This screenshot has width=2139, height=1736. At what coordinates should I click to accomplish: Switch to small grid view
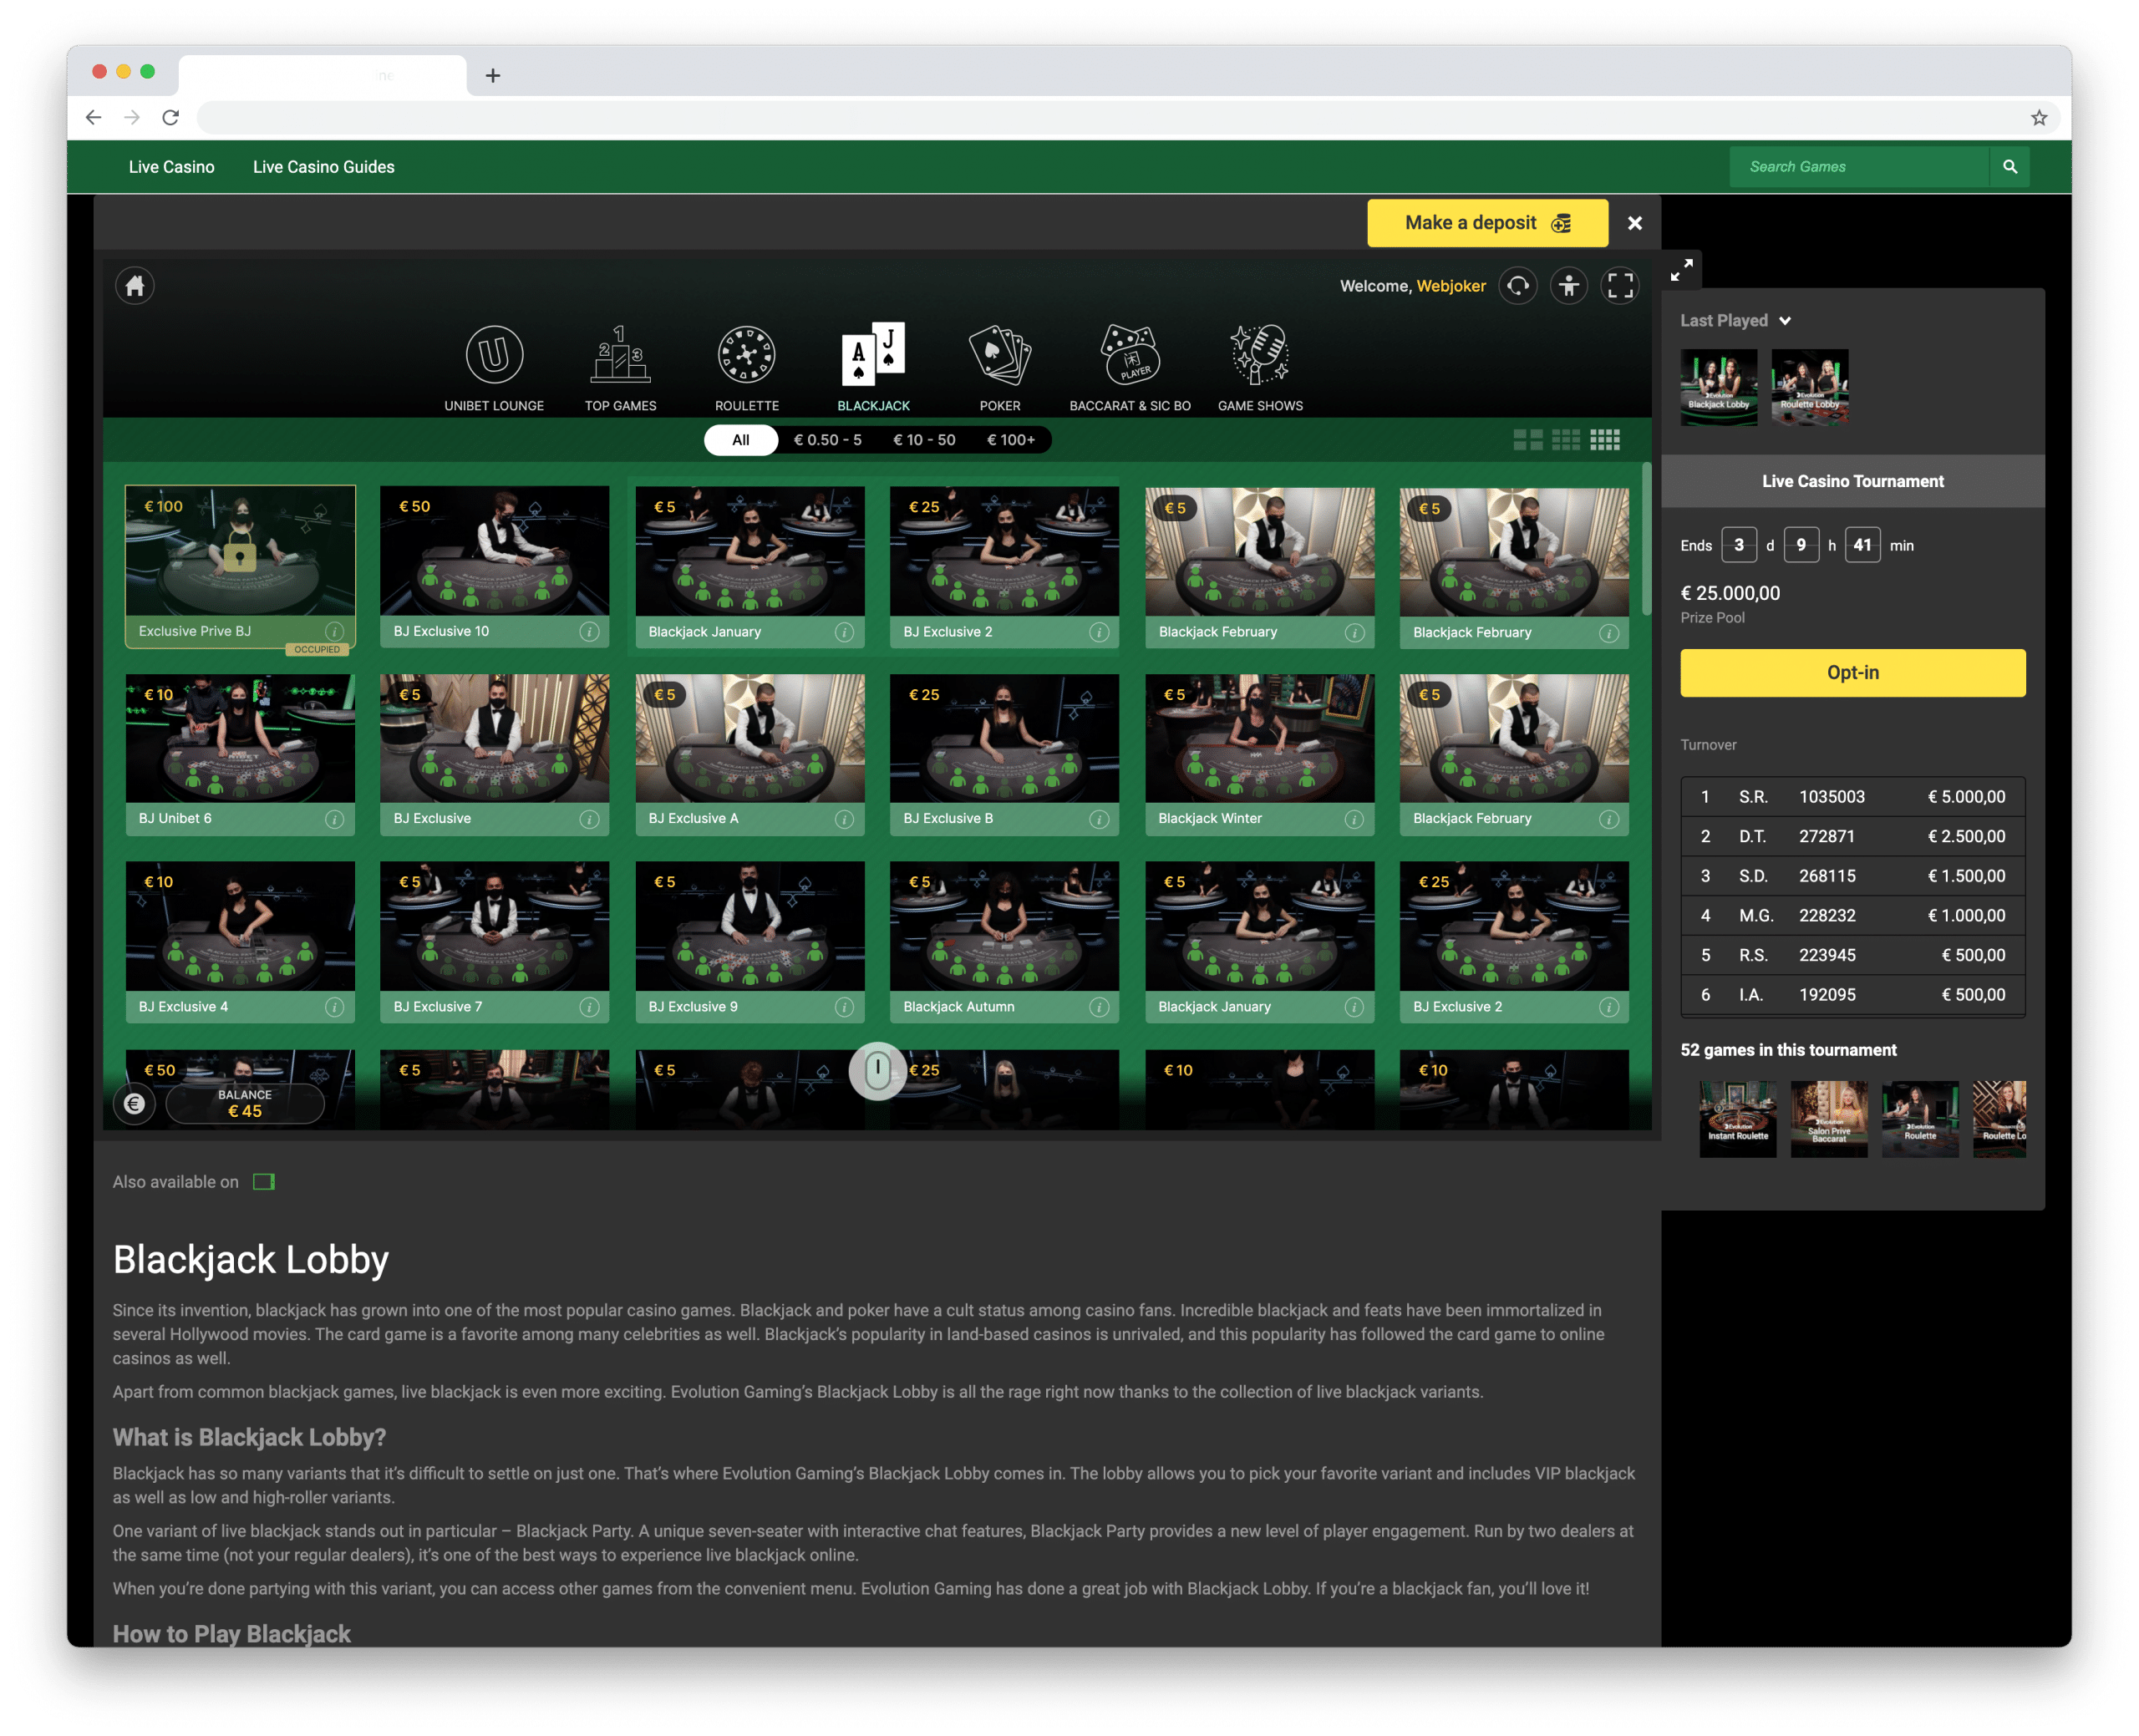tap(1604, 440)
